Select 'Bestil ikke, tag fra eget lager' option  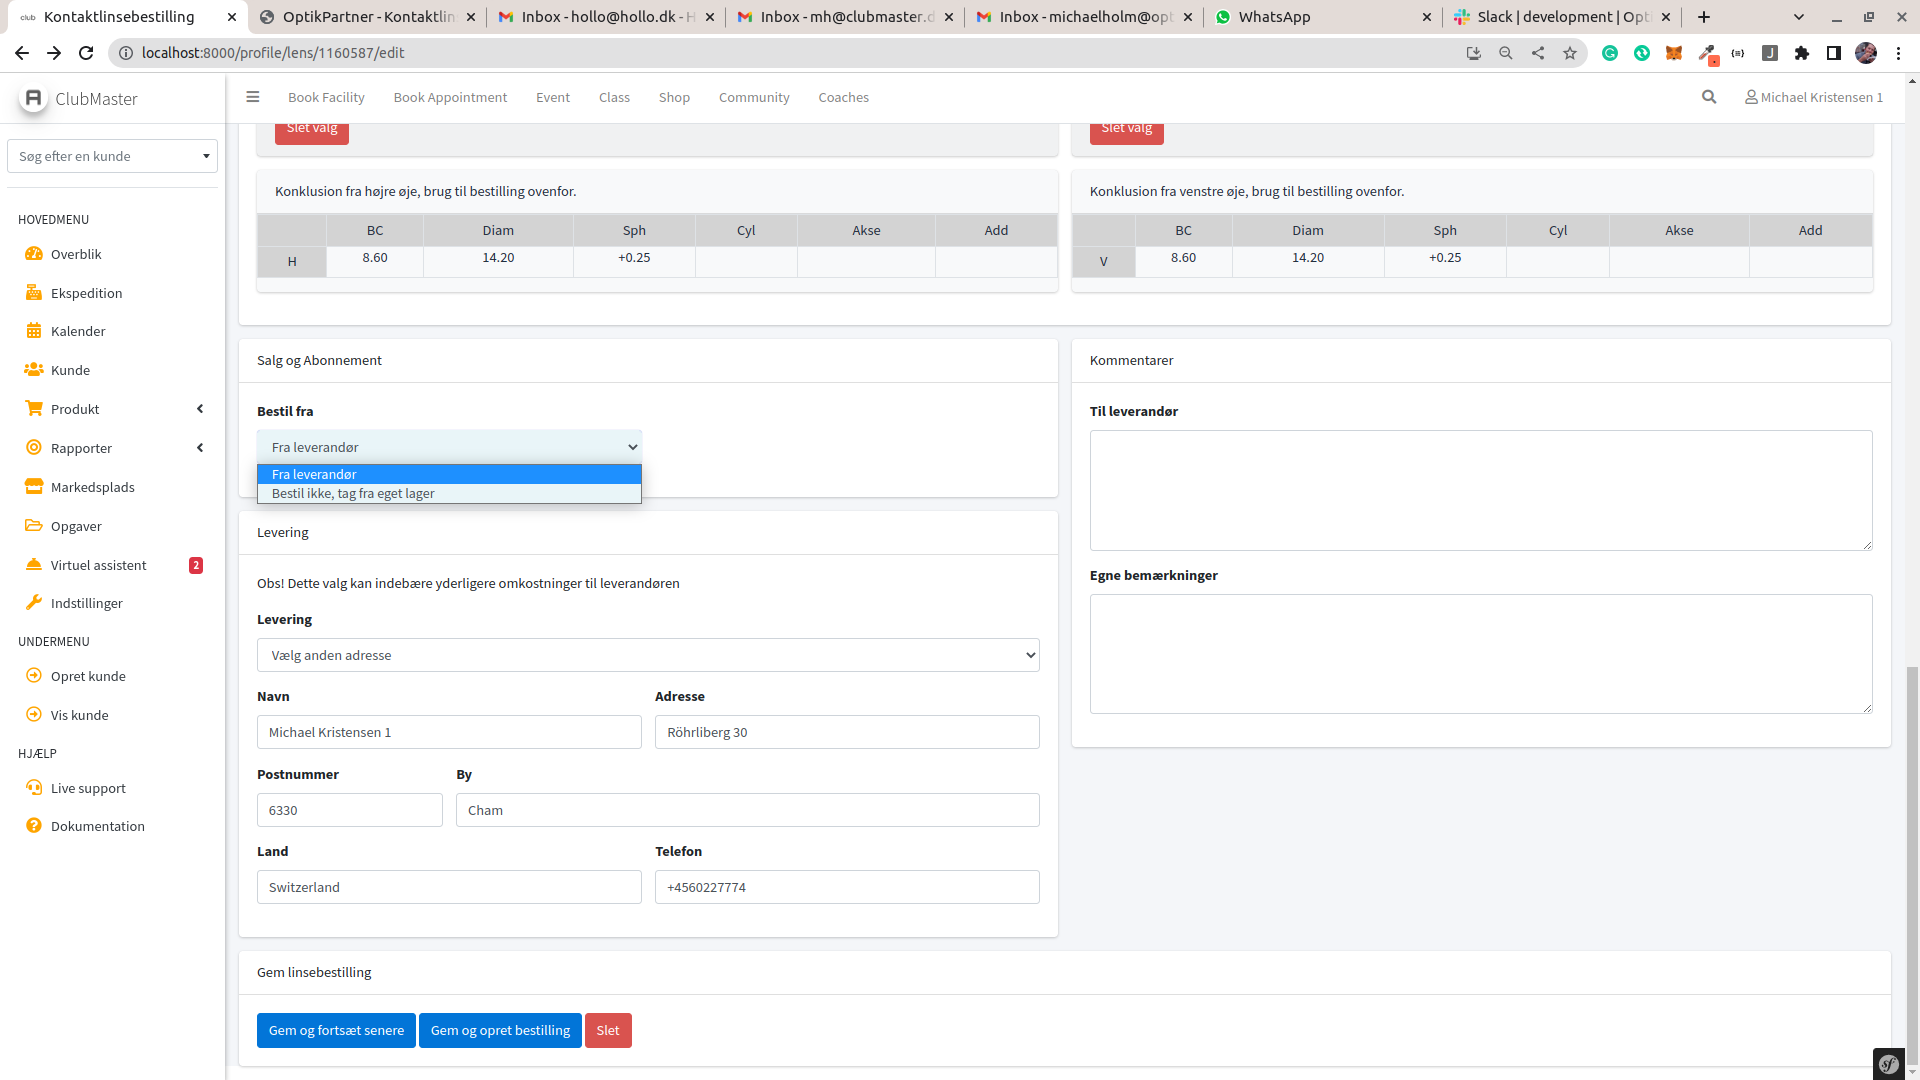(x=353, y=494)
